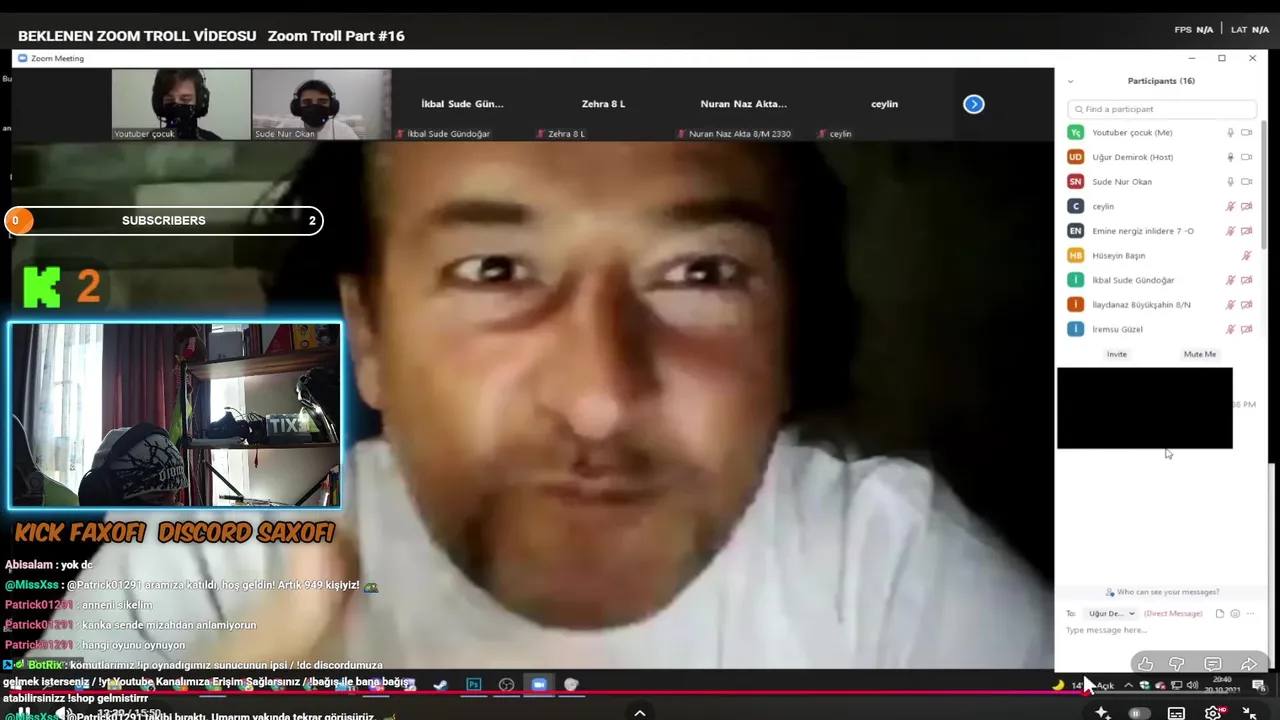This screenshot has height=720, width=1280.
Task: Open YouTube player settings gear
Action: pyautogui.click(x=1213, y=713)
